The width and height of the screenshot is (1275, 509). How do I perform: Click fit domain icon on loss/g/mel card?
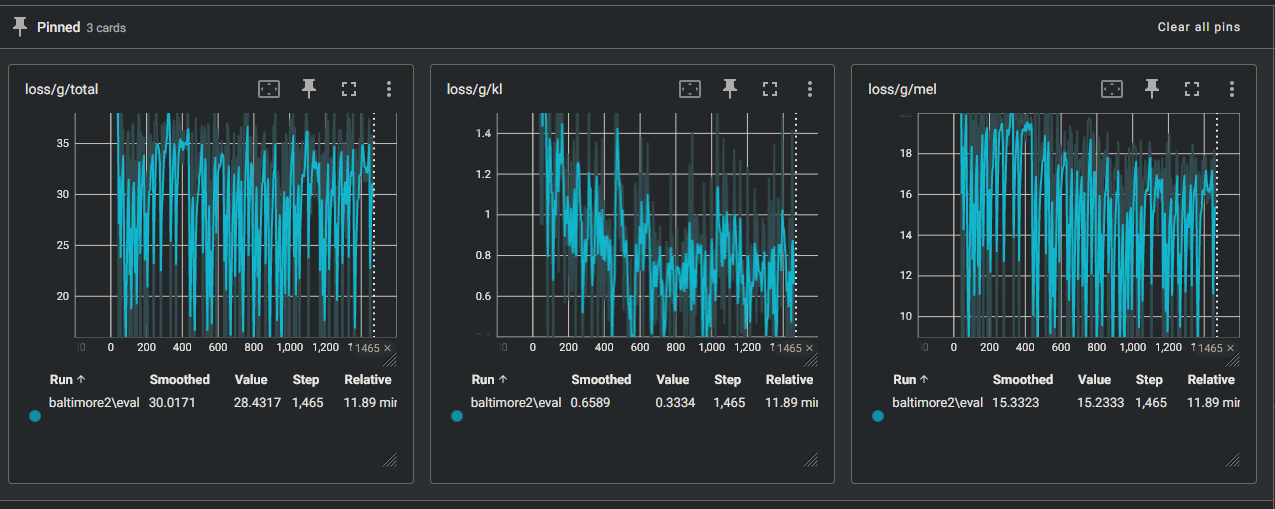[1112, 89]
